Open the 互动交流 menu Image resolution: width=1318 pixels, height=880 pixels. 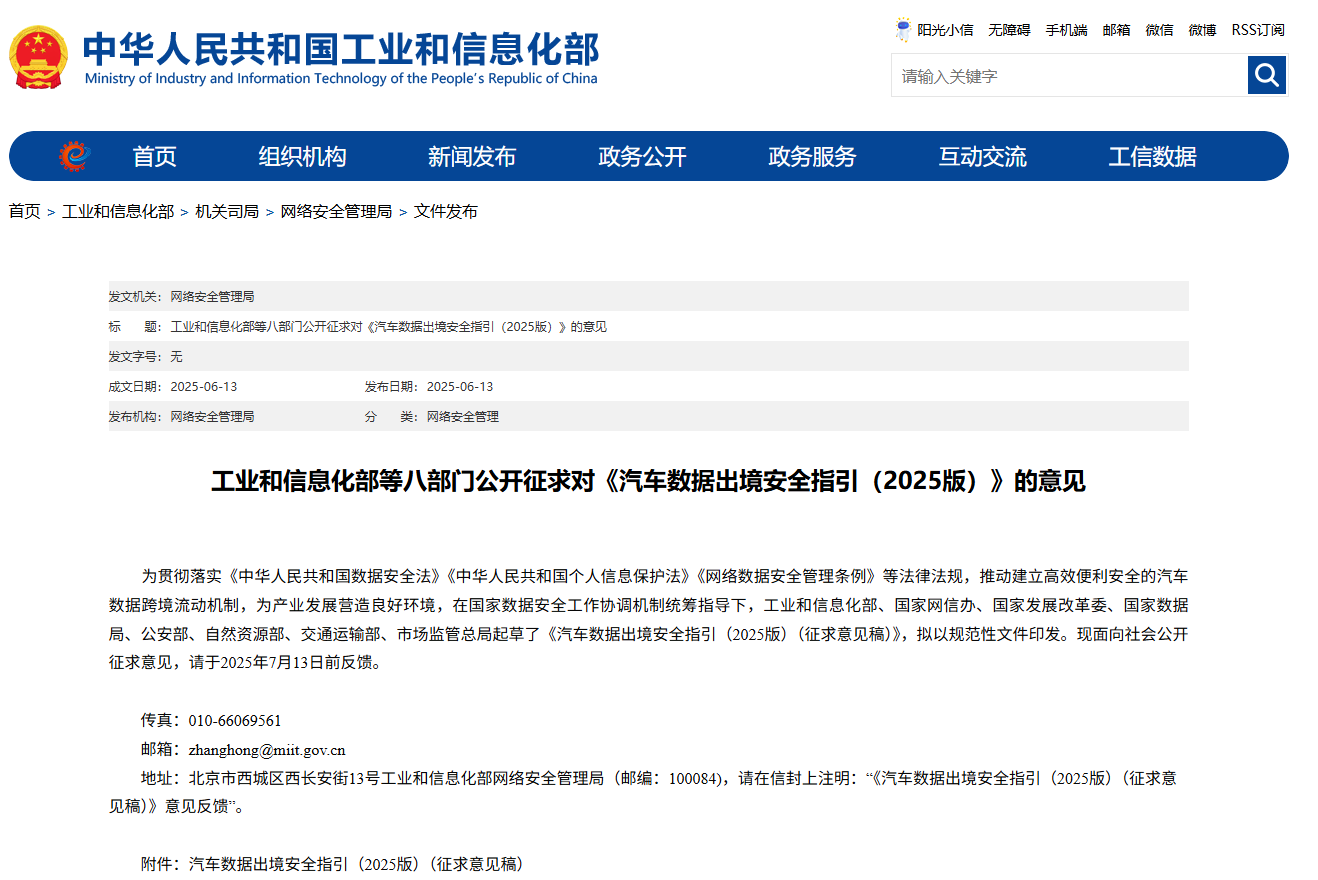pos(981,155)
